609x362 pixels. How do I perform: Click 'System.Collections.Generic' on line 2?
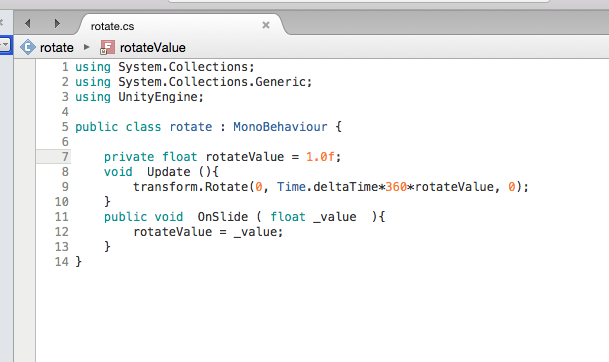click(212, 82)
